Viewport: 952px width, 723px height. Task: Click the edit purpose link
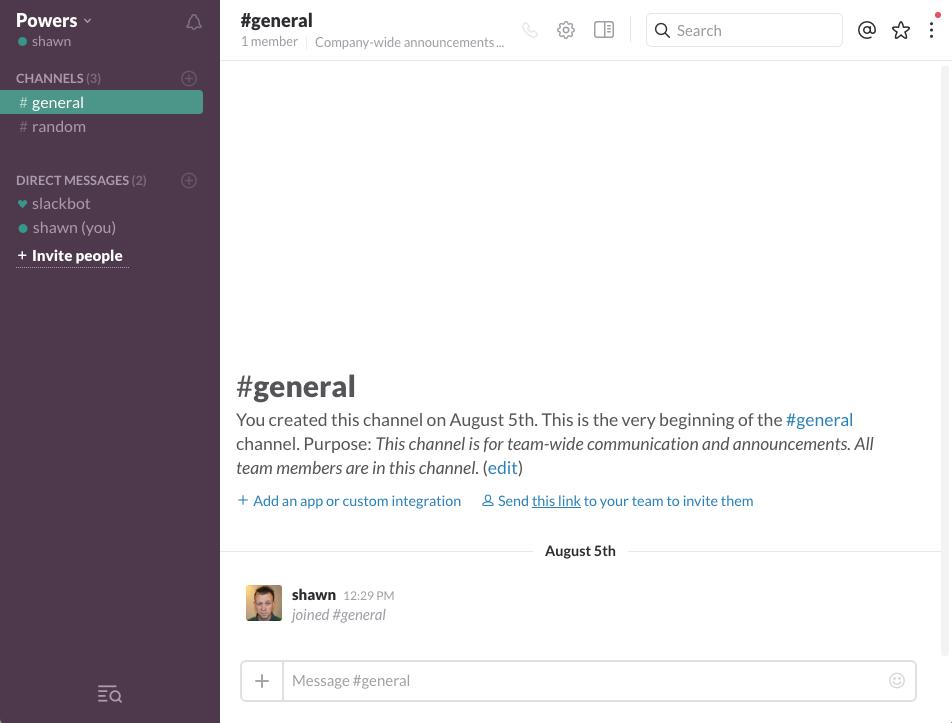(x=503, y=468)
